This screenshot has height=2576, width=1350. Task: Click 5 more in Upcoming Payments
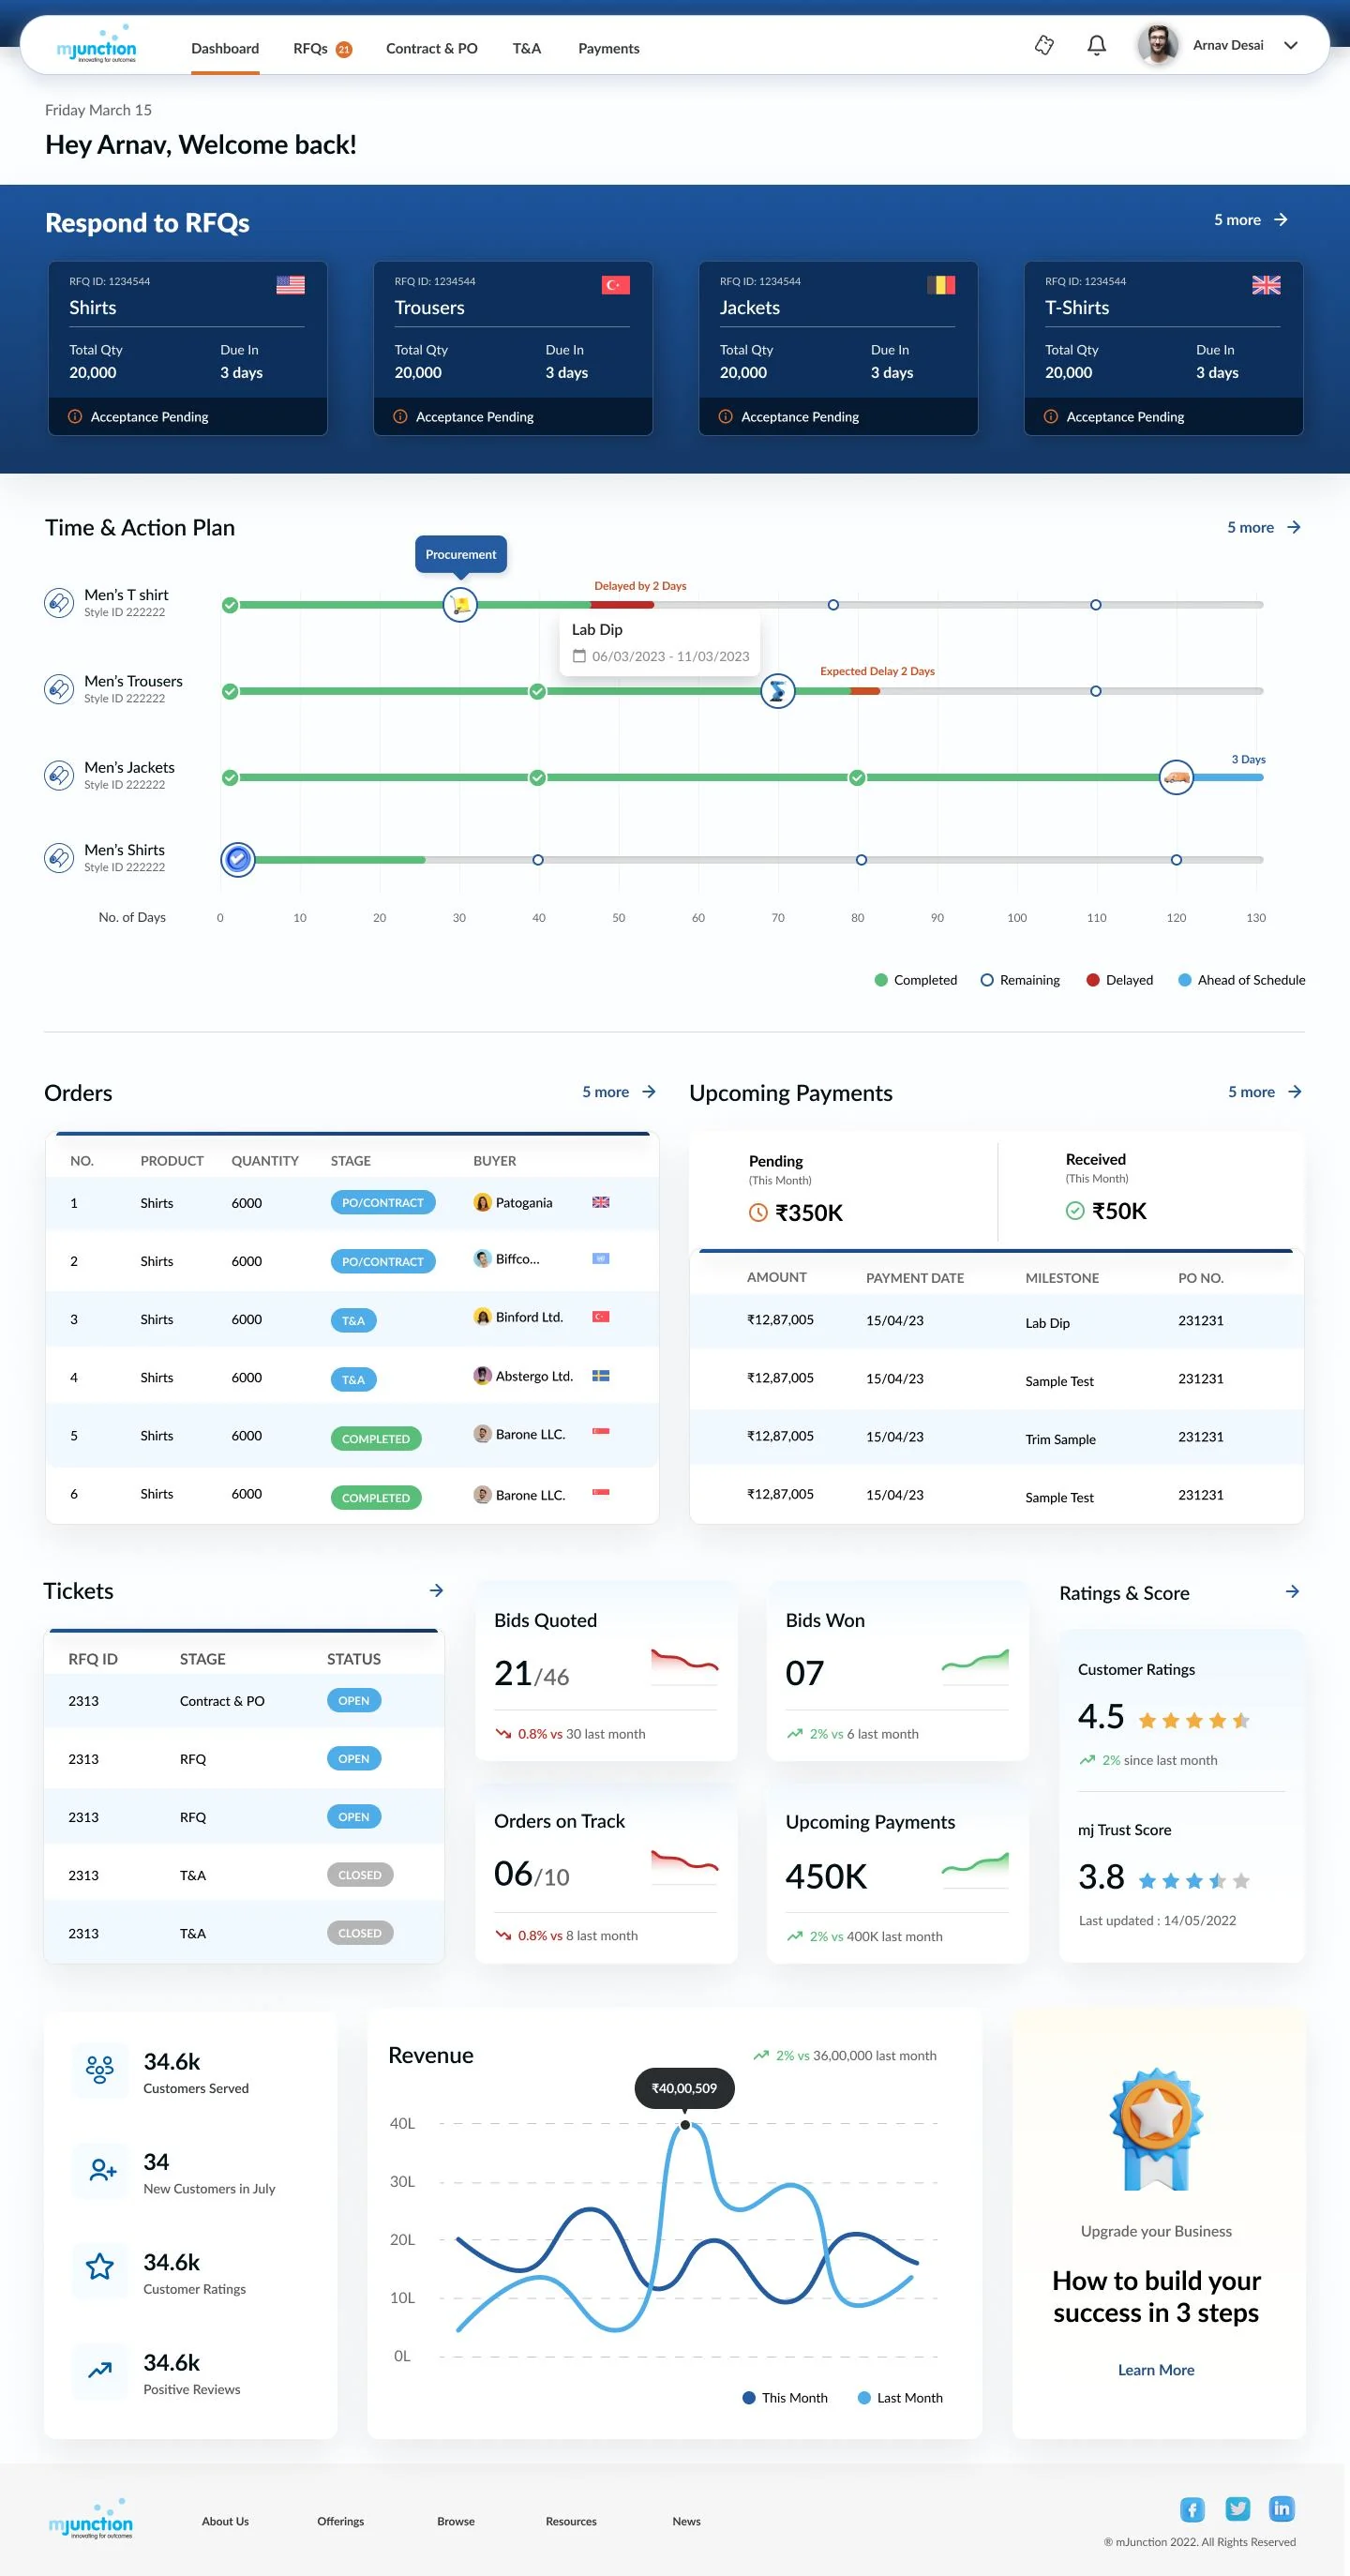[1265, 1092]
